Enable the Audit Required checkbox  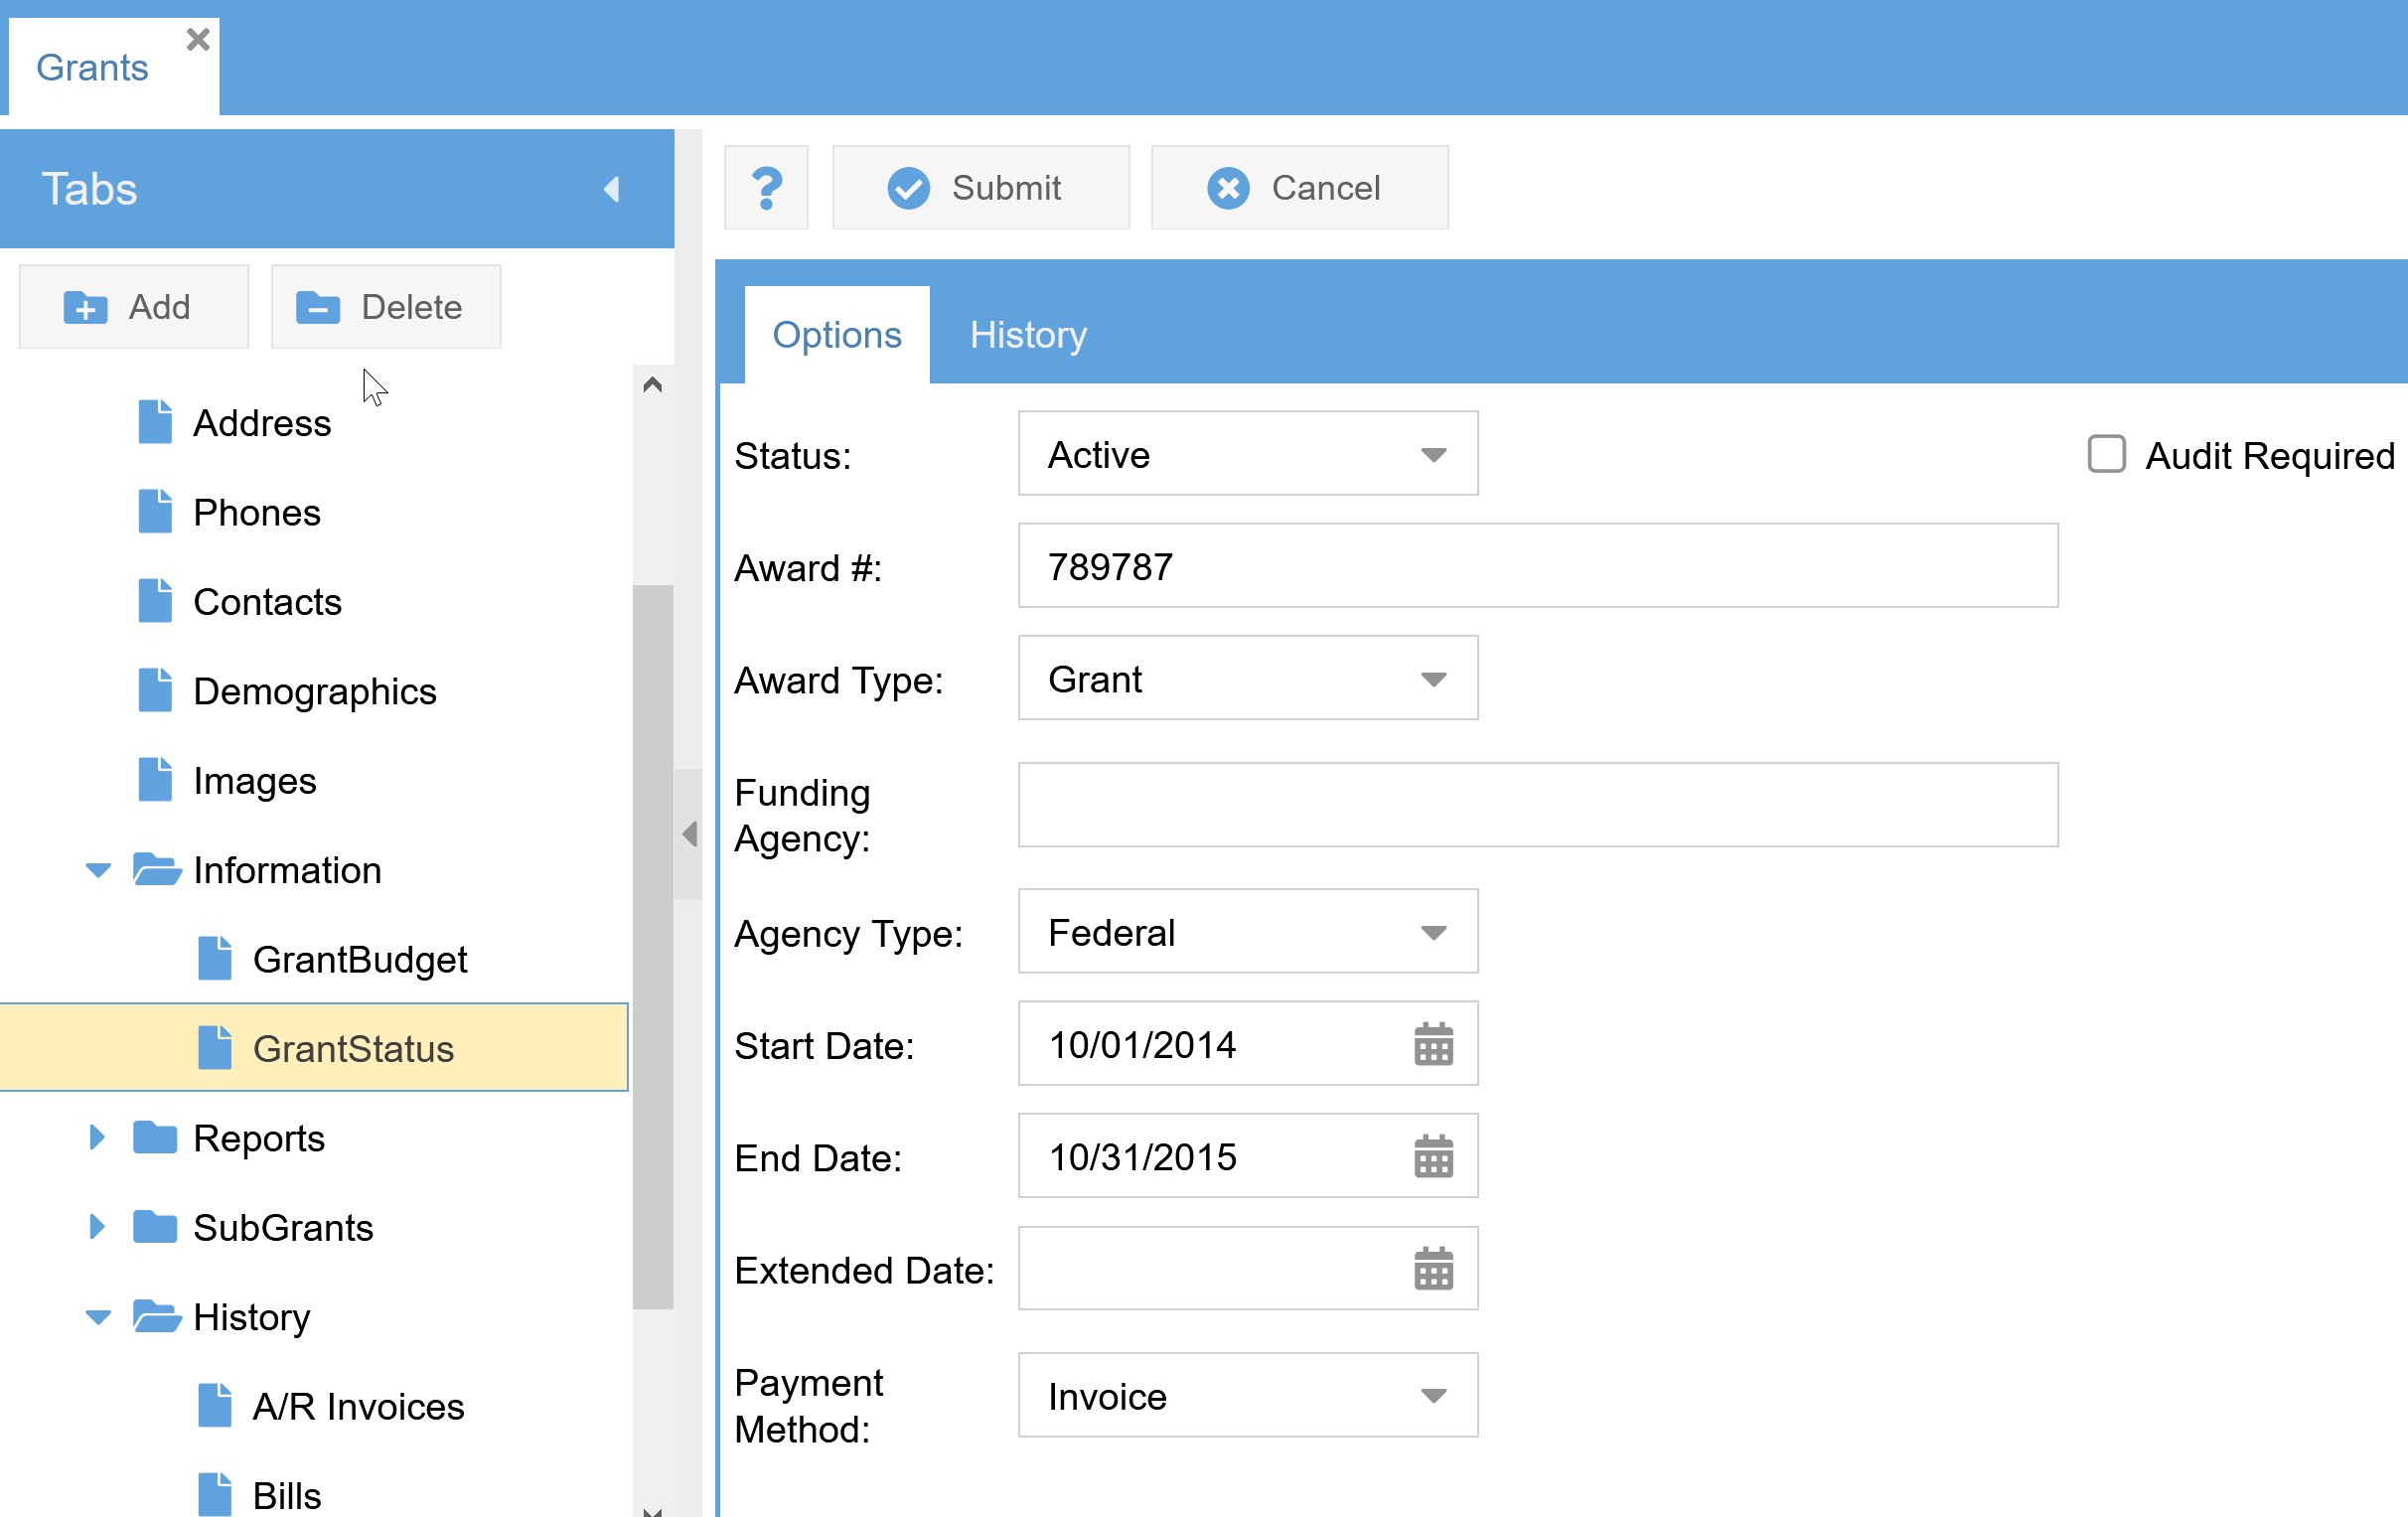point(2106,454)
